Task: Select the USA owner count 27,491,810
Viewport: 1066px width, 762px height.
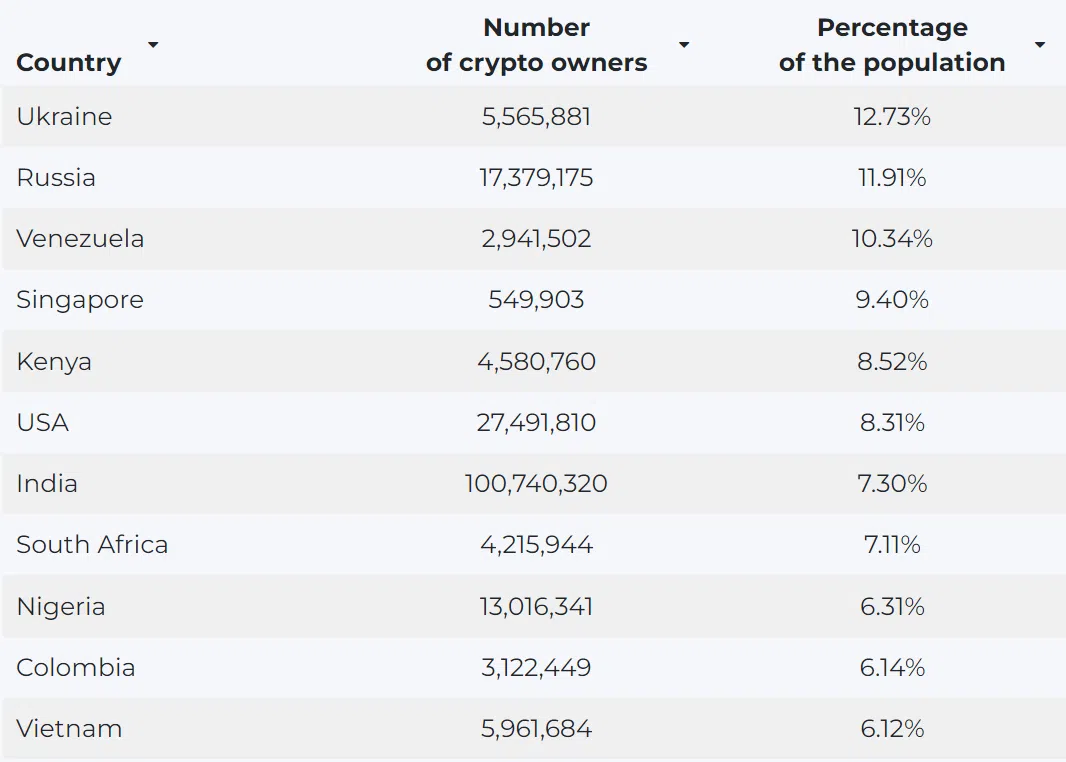Action: point(536,423)
